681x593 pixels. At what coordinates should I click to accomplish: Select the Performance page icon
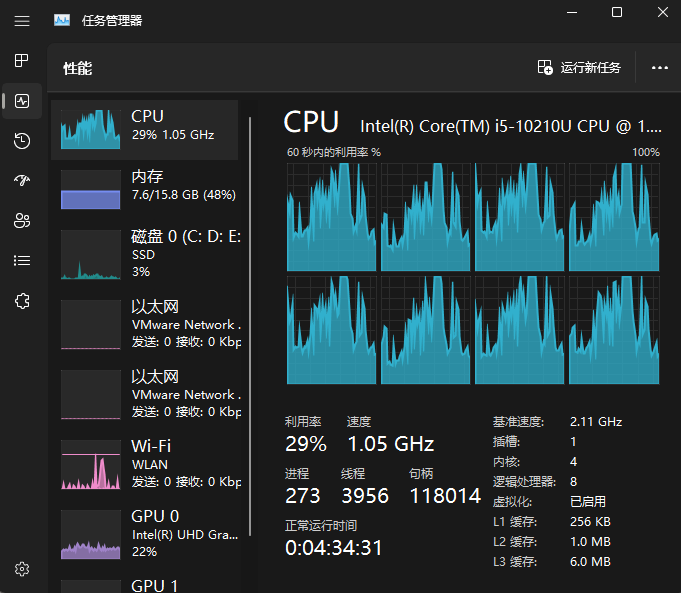[x=22, y=101]
